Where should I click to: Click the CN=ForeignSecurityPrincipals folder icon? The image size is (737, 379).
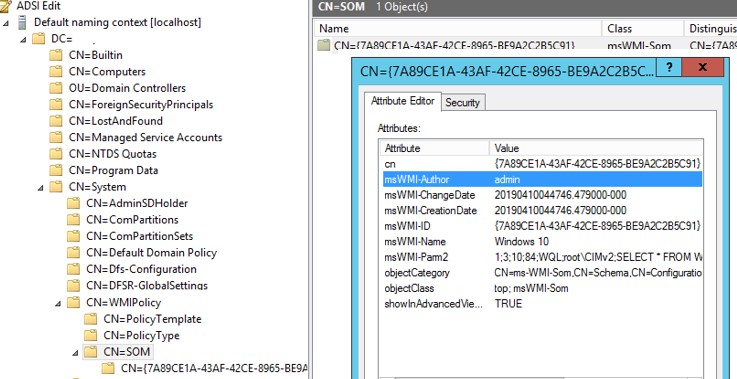[x=55, y=104]
